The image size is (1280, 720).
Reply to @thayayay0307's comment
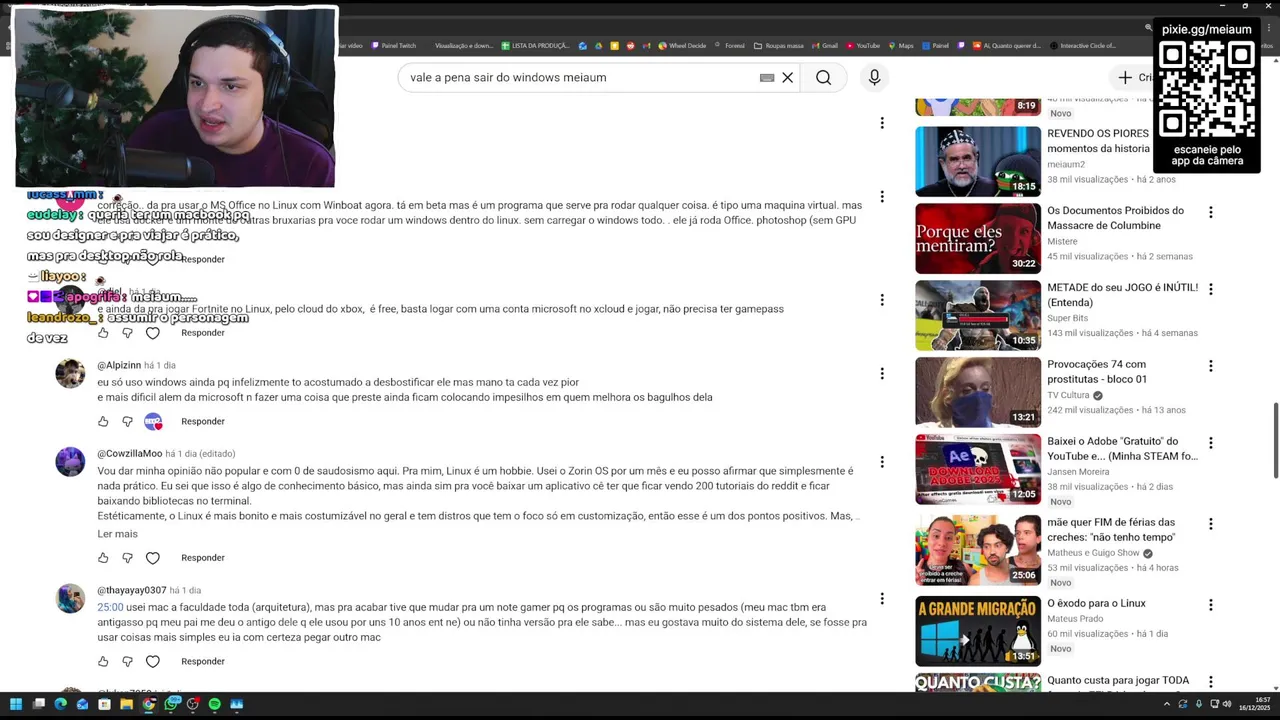click(203, 662)
